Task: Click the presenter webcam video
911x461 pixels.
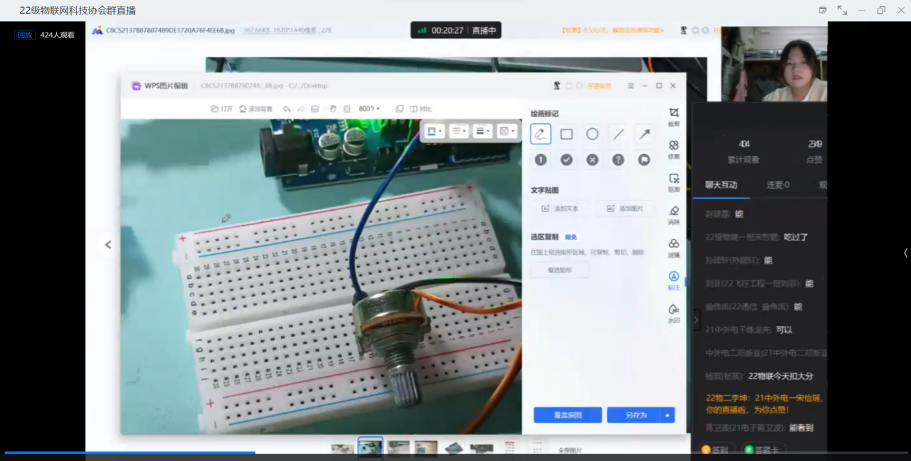Action: [774, 64]
